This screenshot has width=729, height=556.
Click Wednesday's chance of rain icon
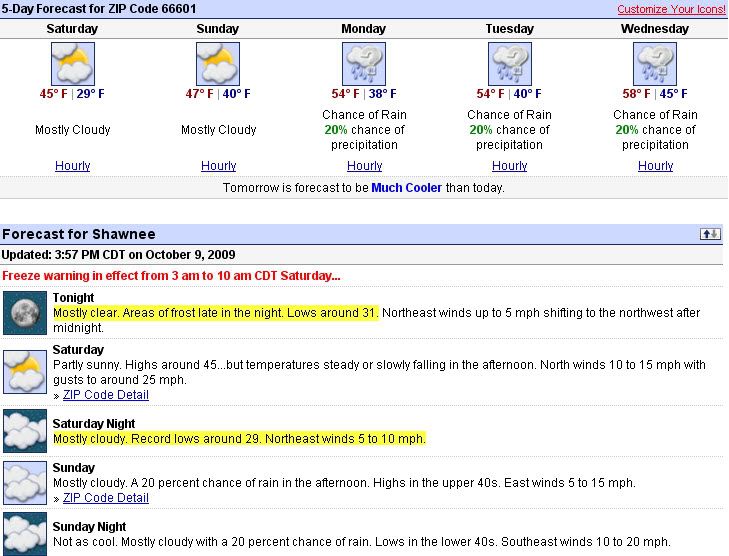click(655, 64)
